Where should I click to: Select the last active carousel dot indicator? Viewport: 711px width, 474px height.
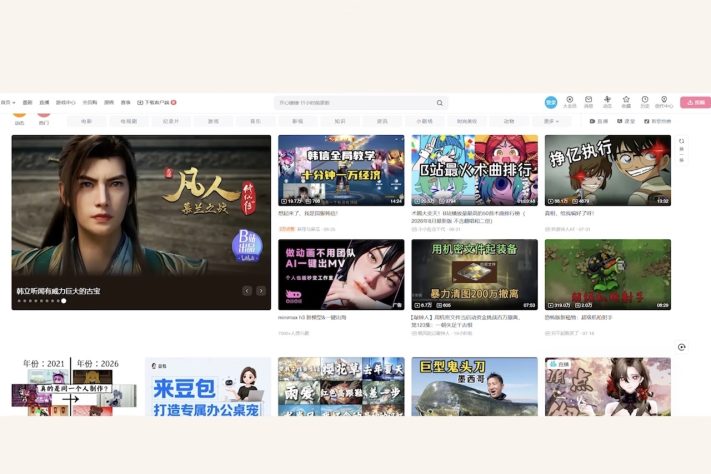(x=64, y=301)
